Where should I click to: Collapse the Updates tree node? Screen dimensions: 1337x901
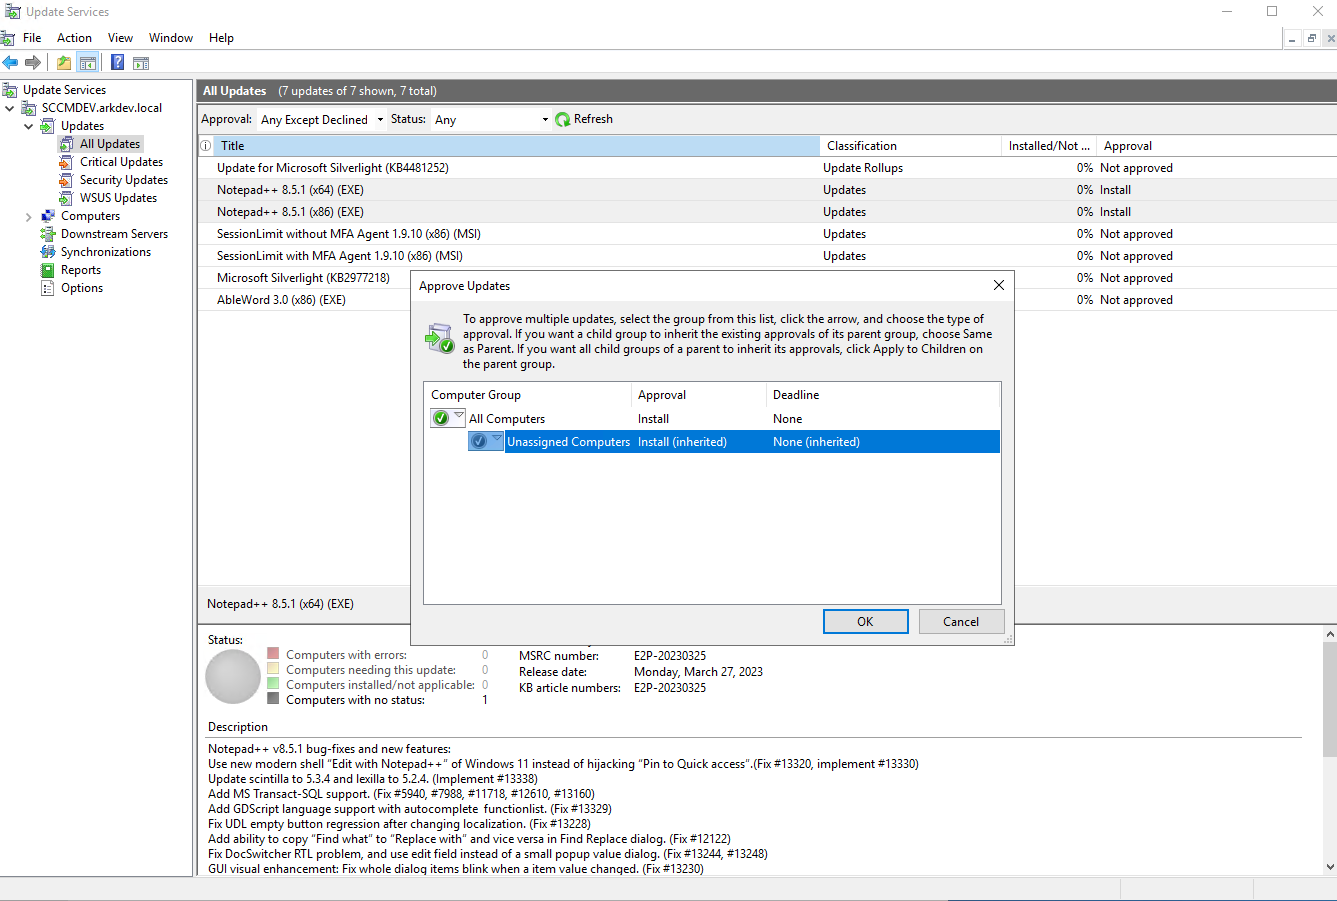point(28,127)
